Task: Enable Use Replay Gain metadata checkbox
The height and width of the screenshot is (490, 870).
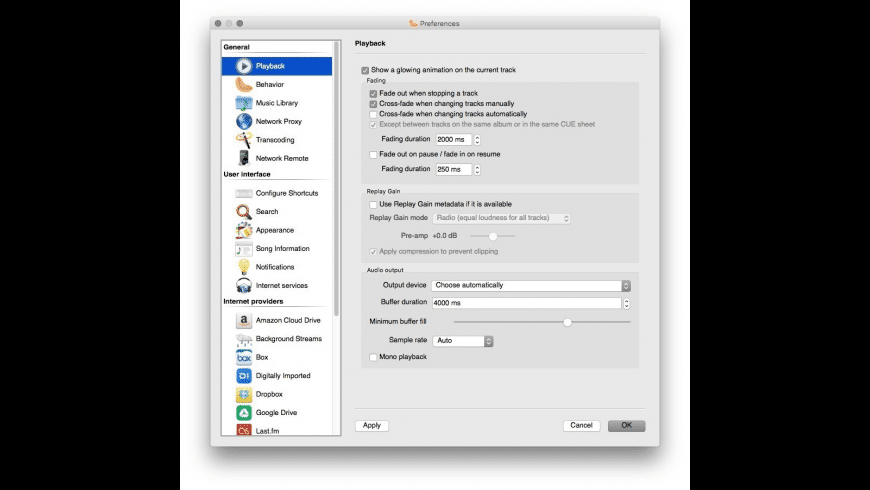Action: (373, 205)
